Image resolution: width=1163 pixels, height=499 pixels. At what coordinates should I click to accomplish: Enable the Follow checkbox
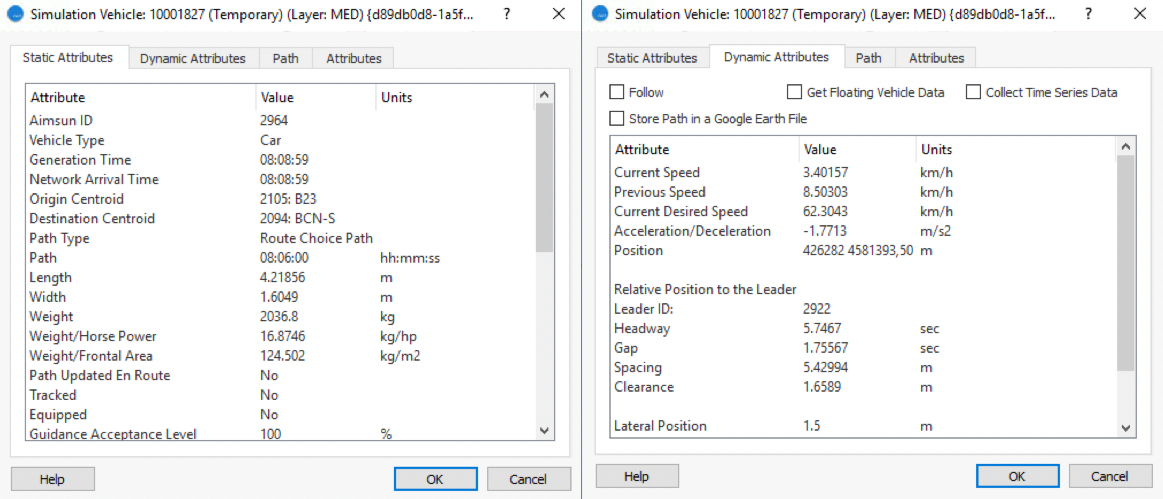click(618, 92)
